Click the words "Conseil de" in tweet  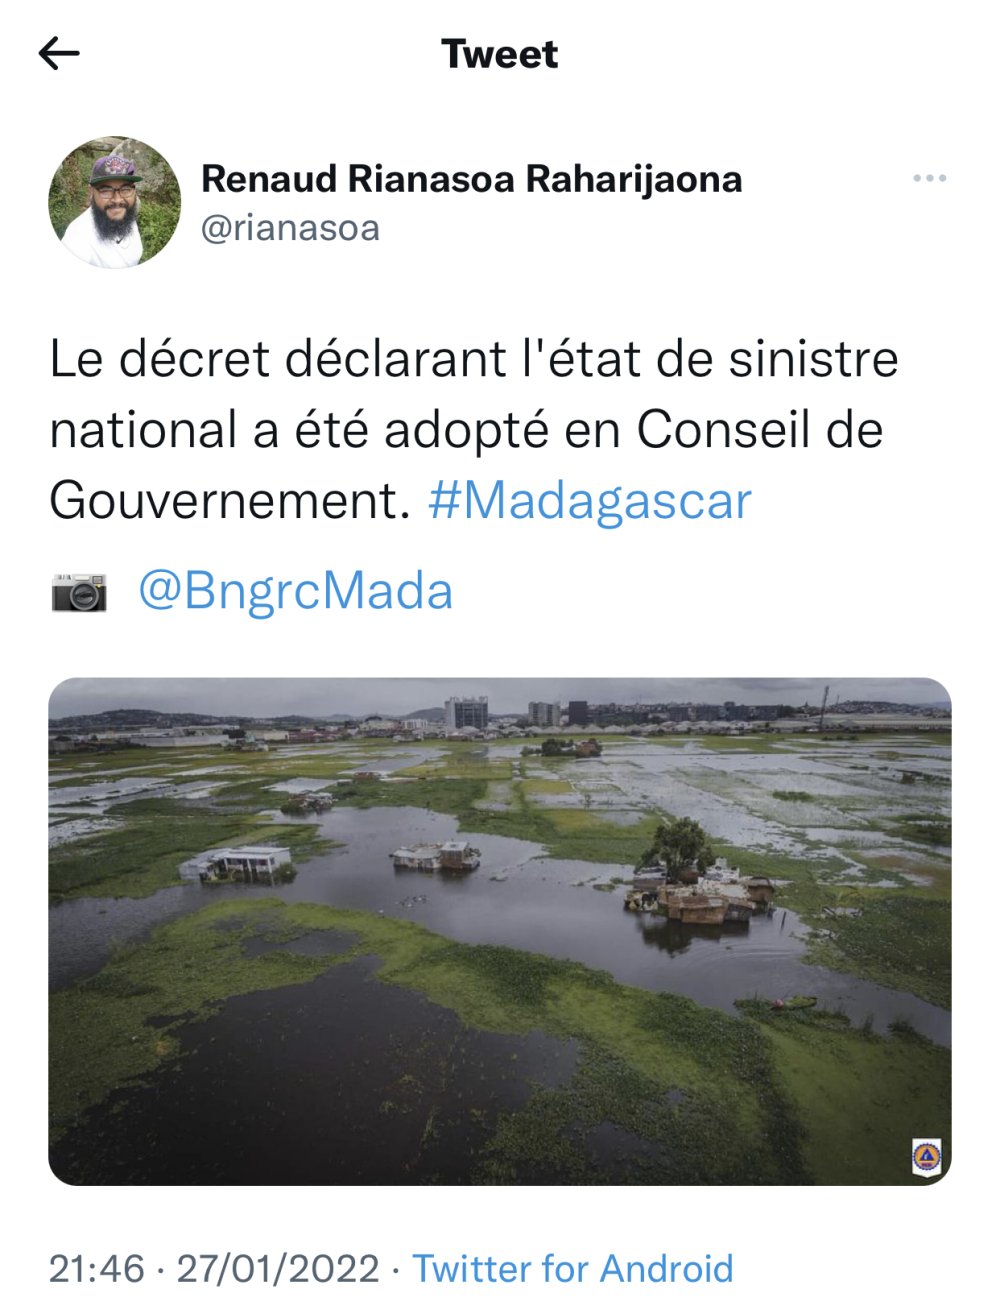click(760, 430)
